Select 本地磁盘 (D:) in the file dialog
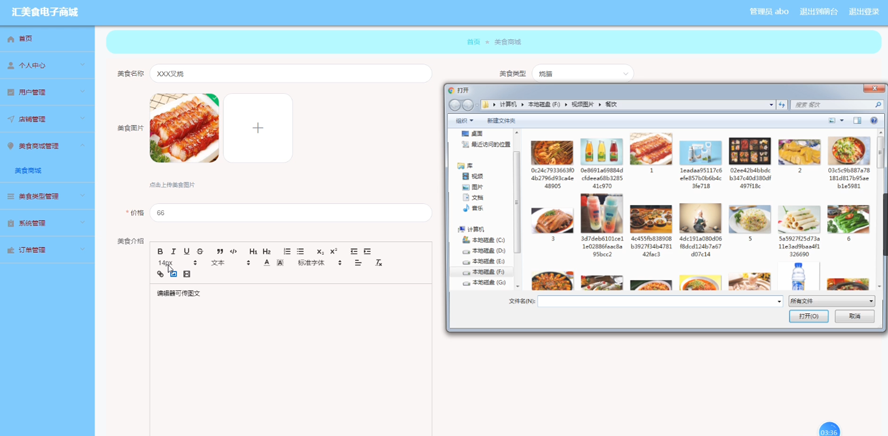The height and width of the screenshot is (436, 888). click(x=483, y=250)
